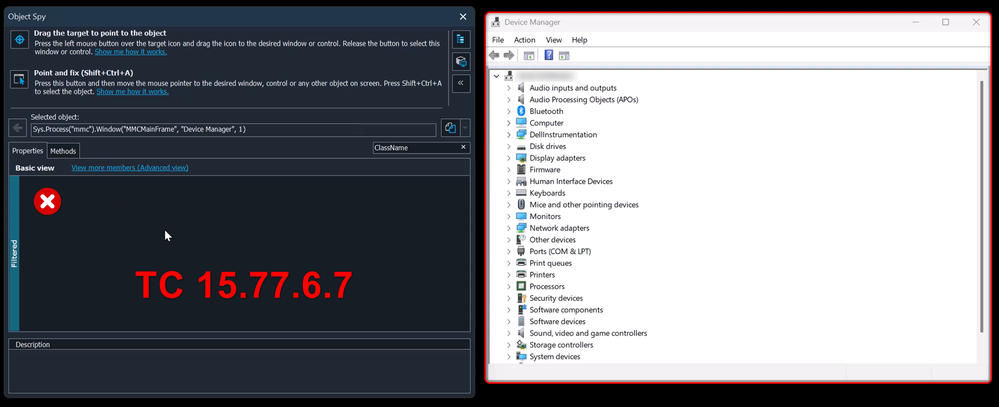Screen dimensions: 999x407
Task: Click the Selected object text field
Action: [x=232, y=129]
